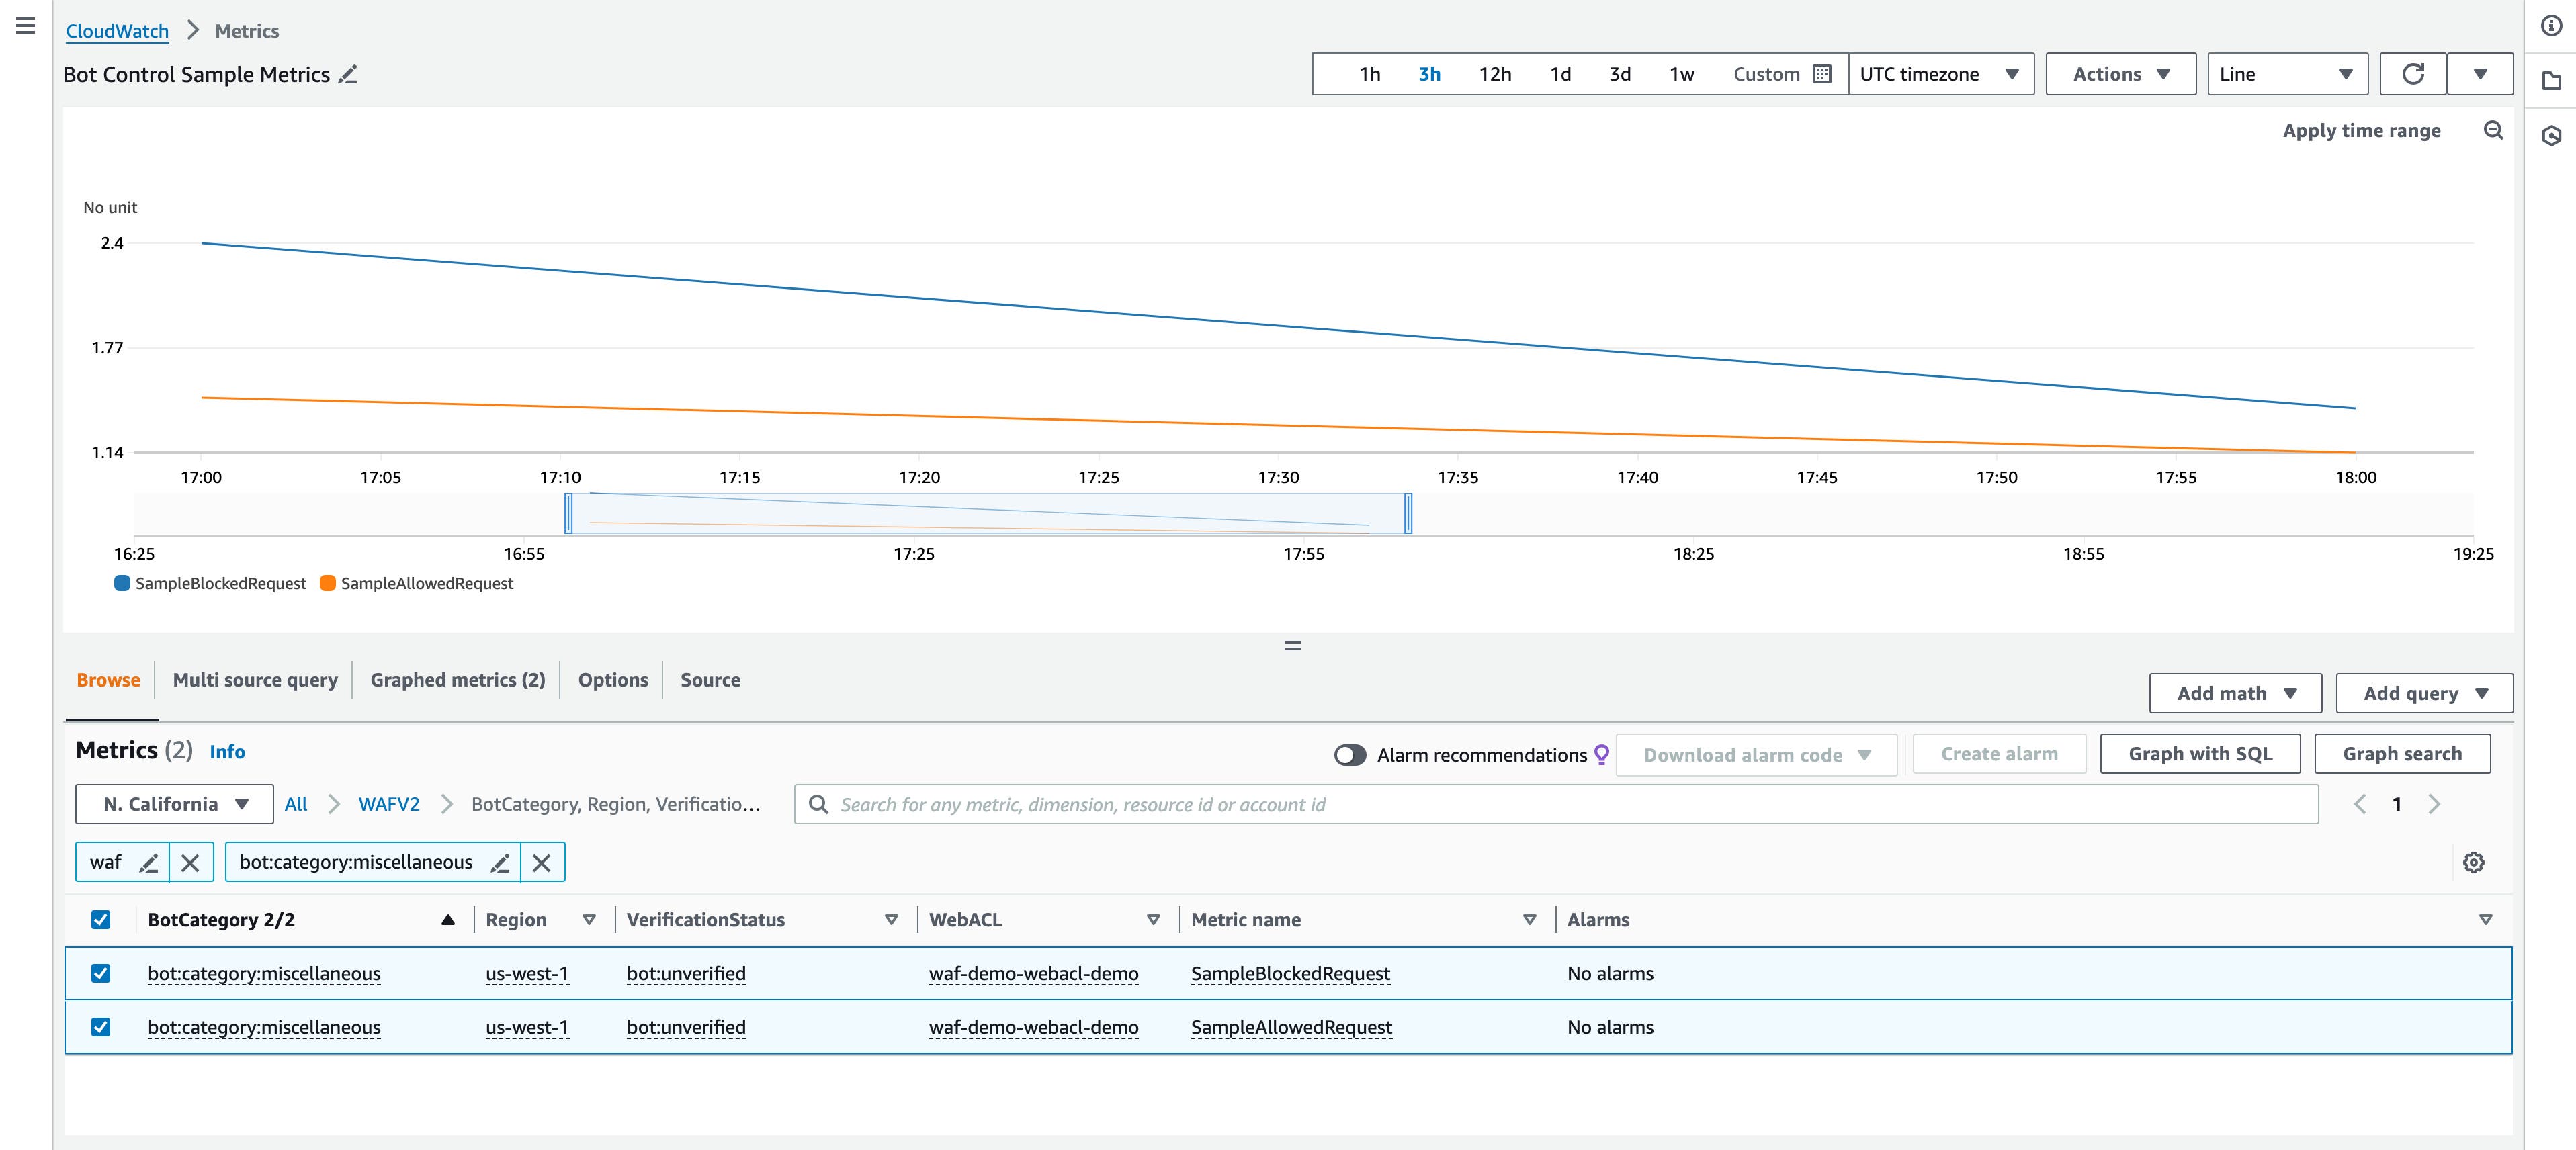Uncheck the SampleBlockedRequest metric row checkbox
Viewport: 2576px width, 1150px height.
tap(100, 973)
